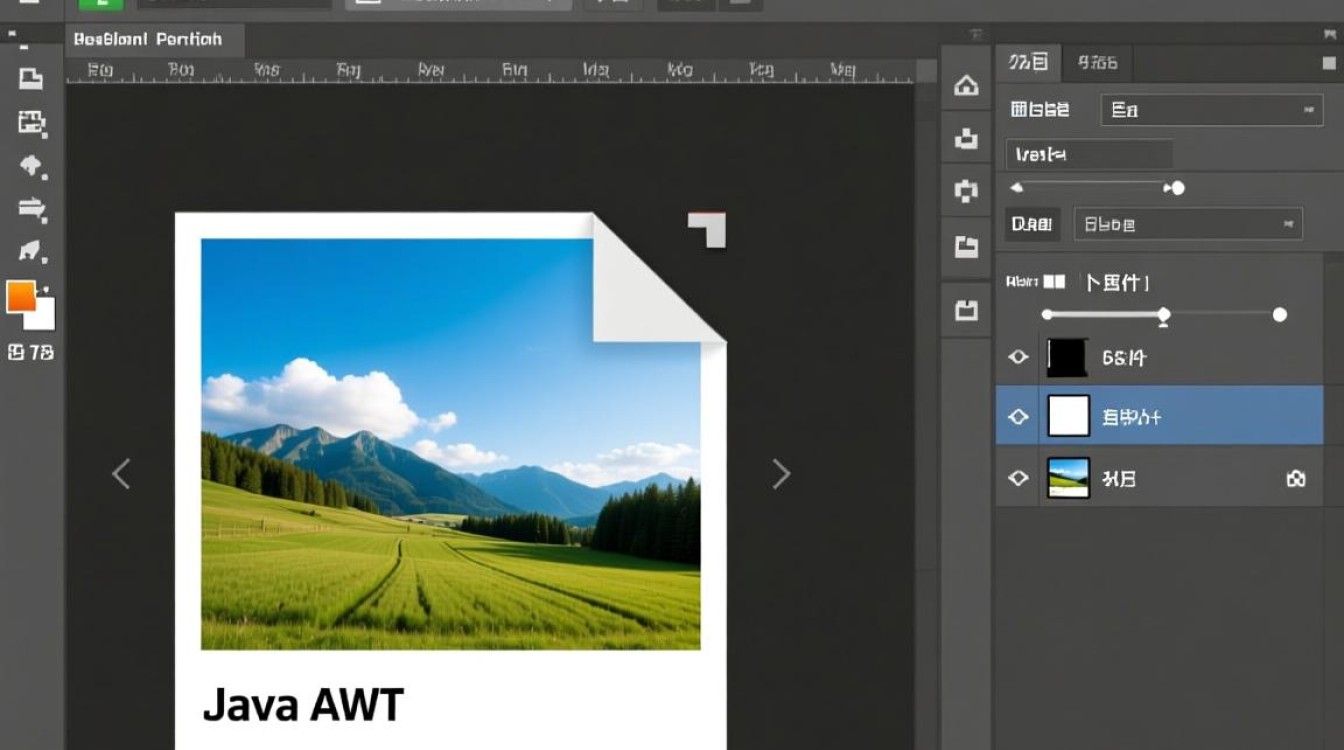Viewport: 1344px width, 750px height.
Task: Click the icon directly below the home icon
Action: pos(966,139)
